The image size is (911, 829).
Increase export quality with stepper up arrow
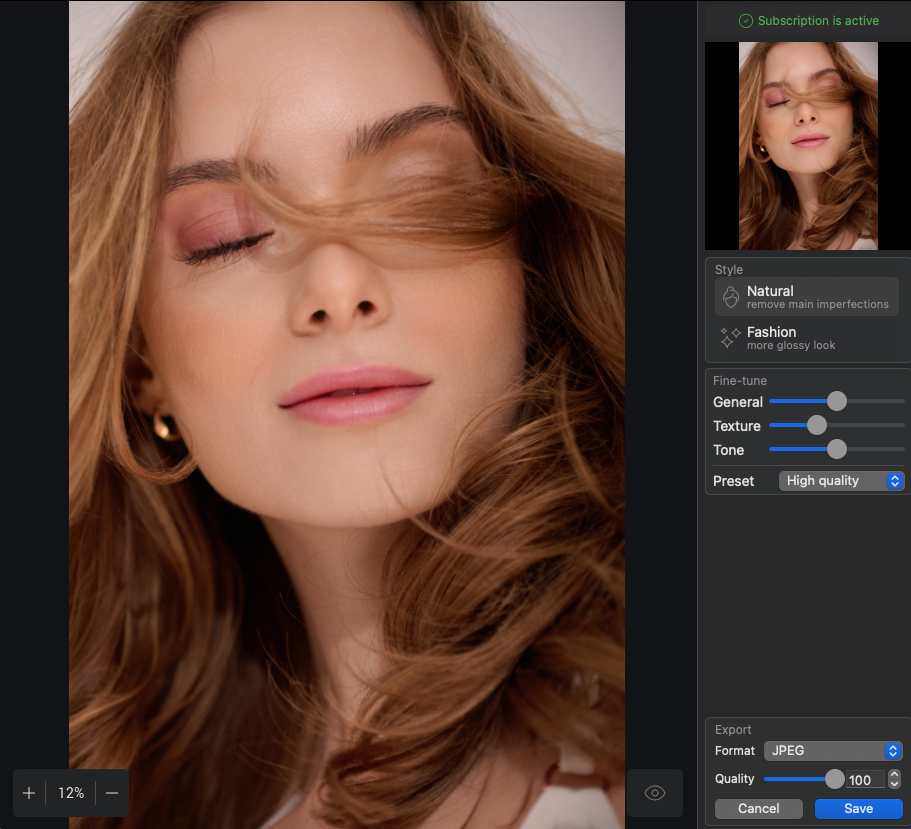coord(895,775)
